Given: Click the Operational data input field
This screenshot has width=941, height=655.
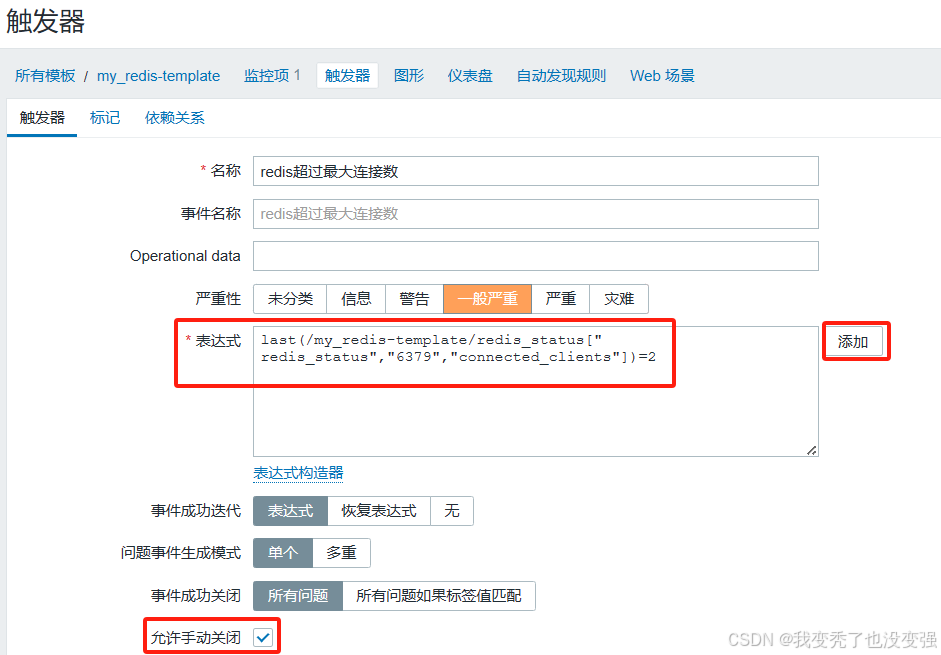Looking at the screenshot, I should (535, 256).
